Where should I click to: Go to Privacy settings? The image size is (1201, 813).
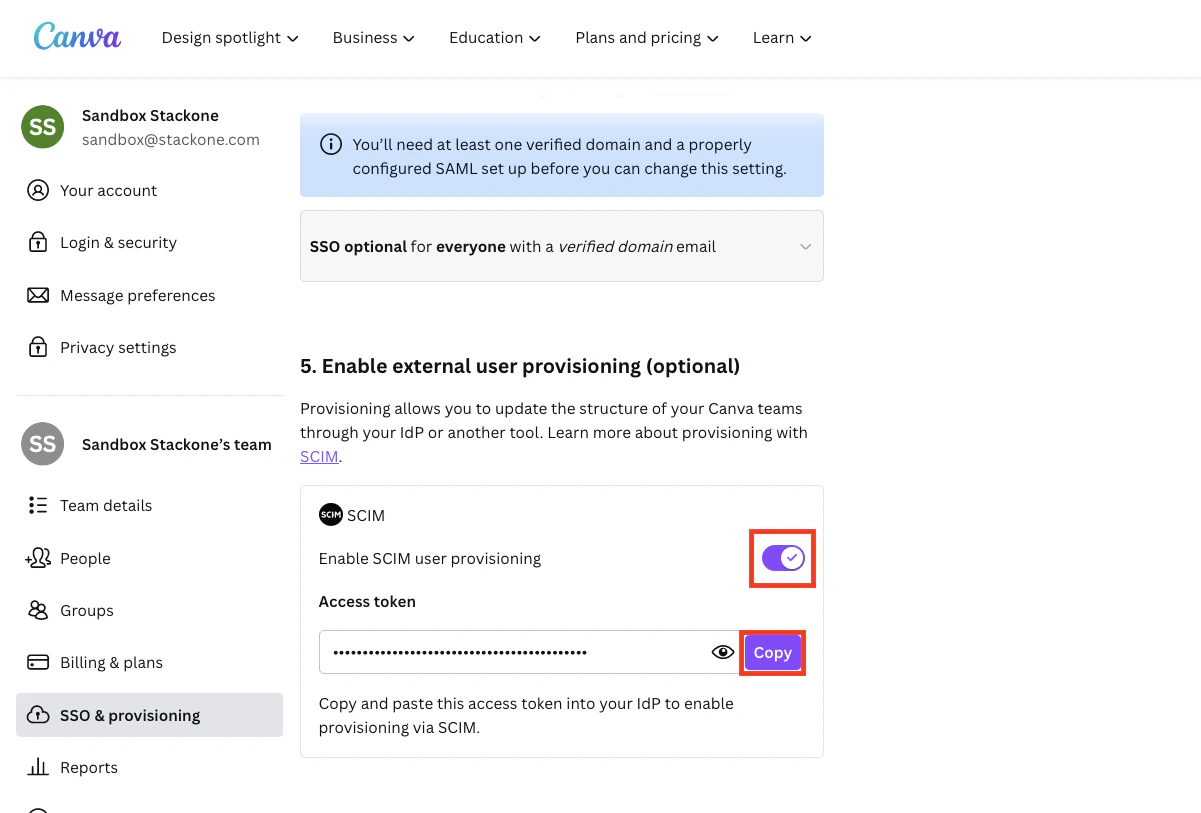point(118,347)
